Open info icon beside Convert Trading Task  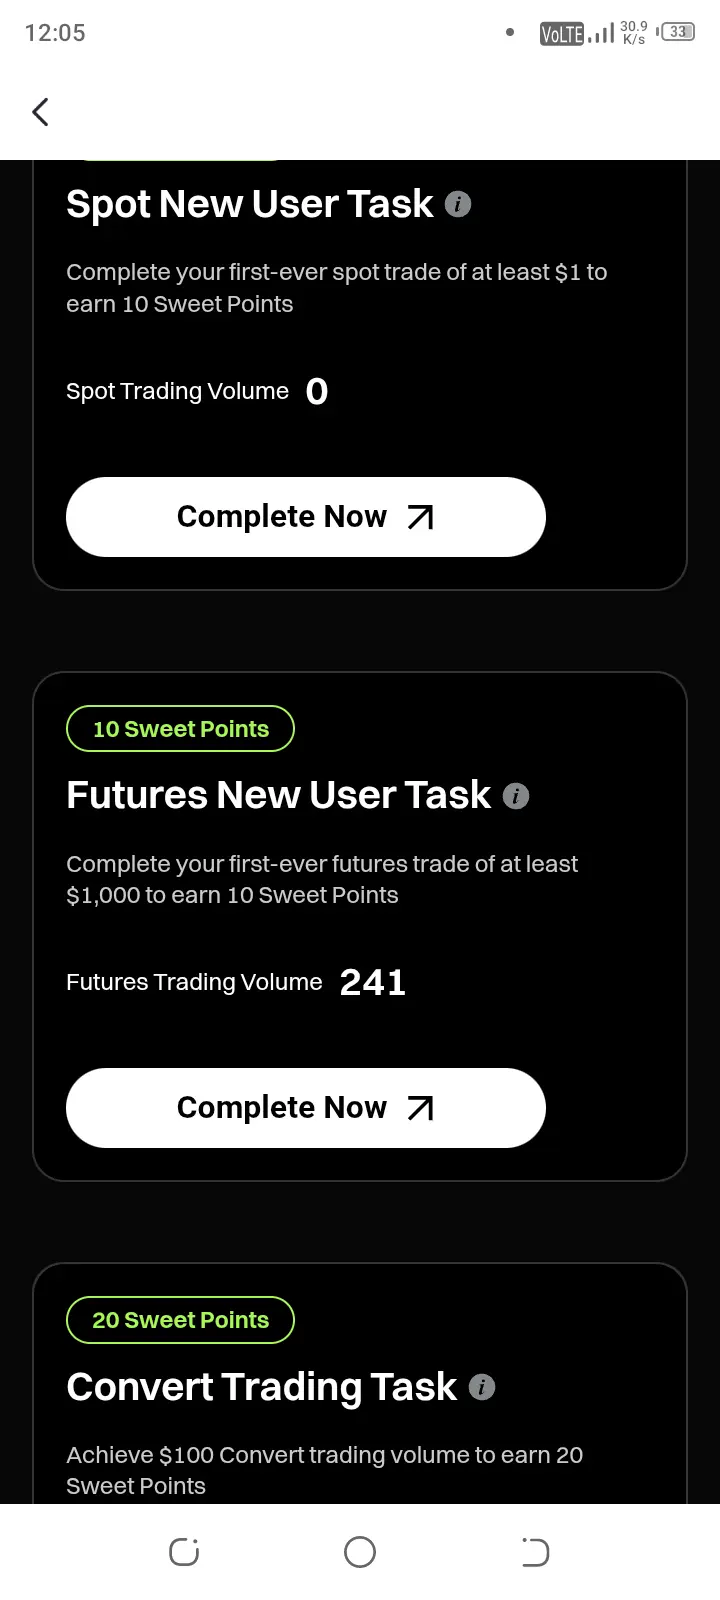coord(482,1387)
